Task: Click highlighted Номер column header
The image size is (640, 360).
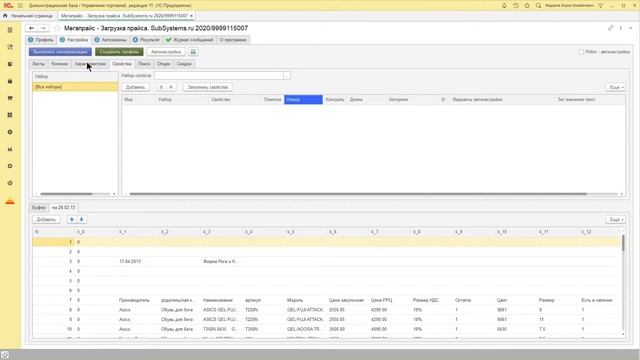Action: [x=303, y=100]
